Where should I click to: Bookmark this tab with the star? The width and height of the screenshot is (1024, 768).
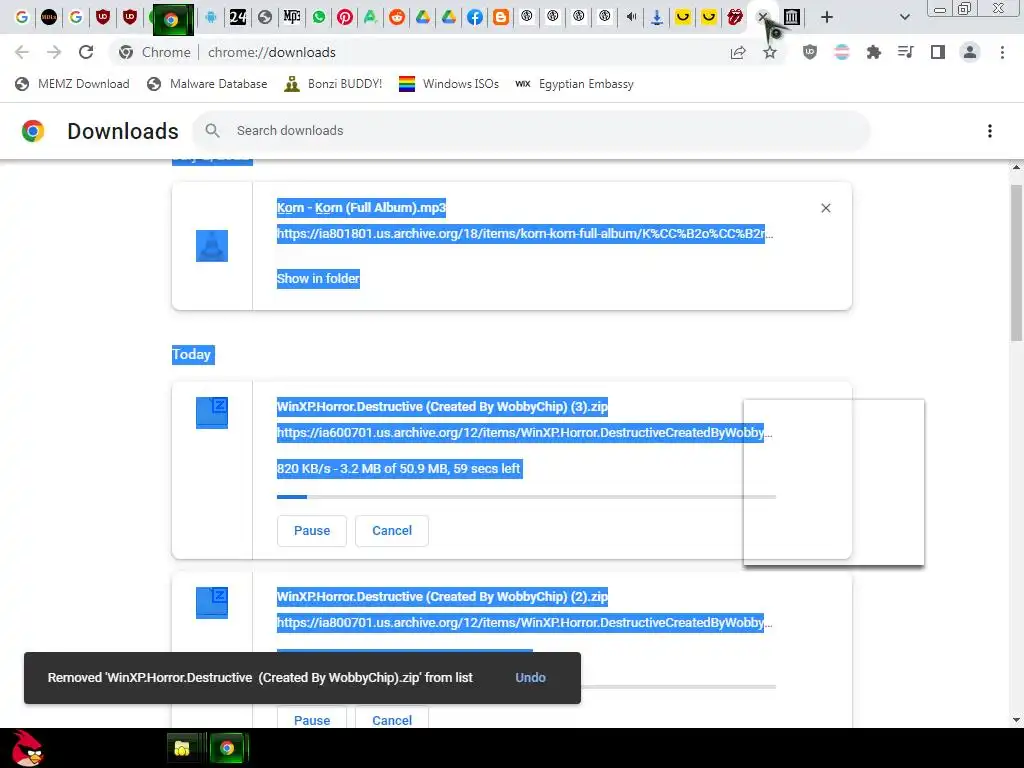pos(770,52)
